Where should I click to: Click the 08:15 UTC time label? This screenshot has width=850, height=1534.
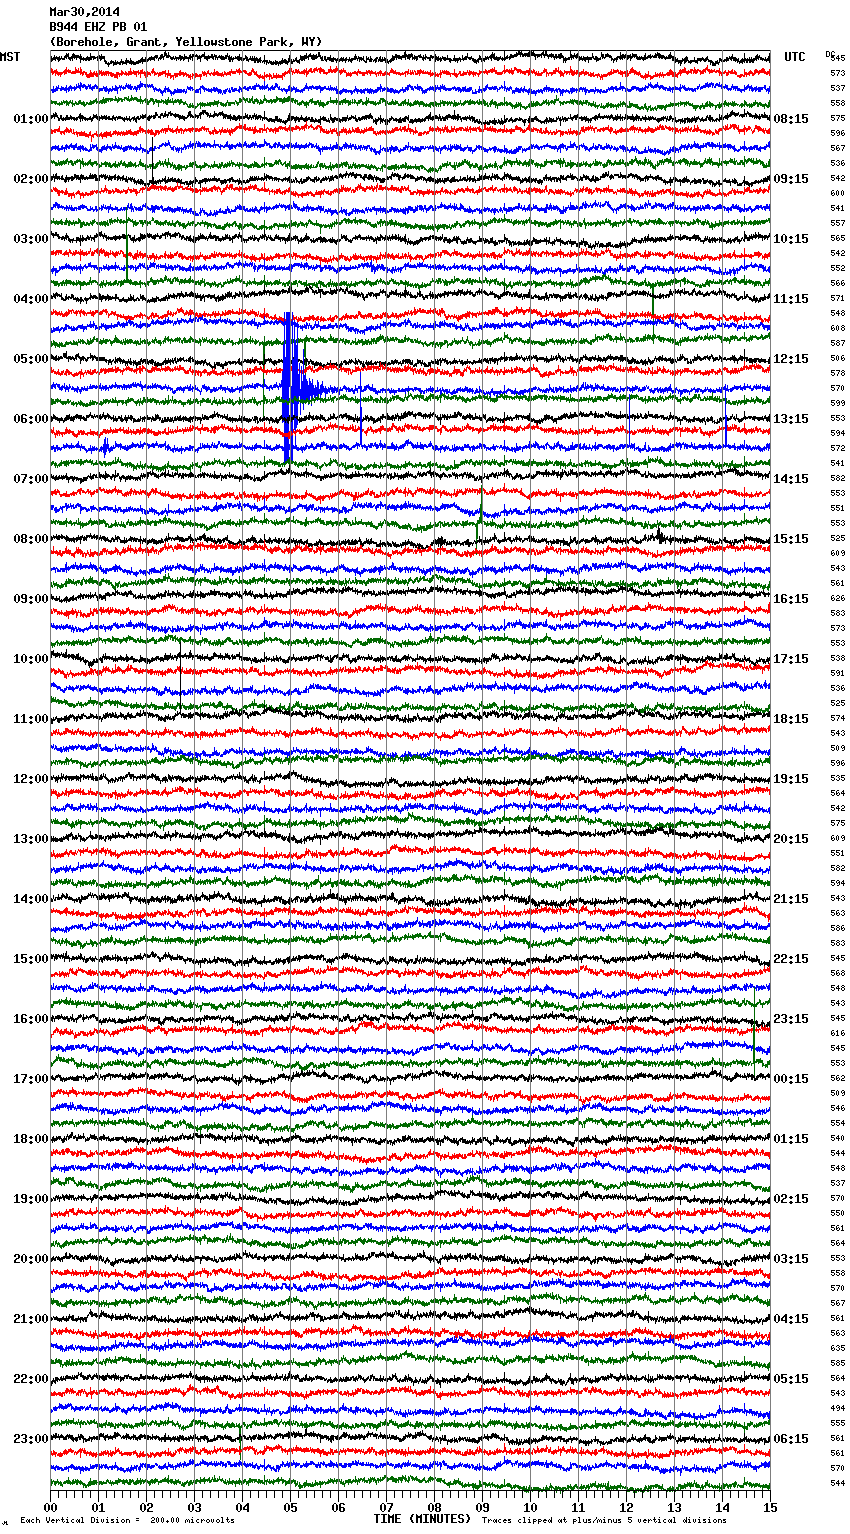pos(791,119)
